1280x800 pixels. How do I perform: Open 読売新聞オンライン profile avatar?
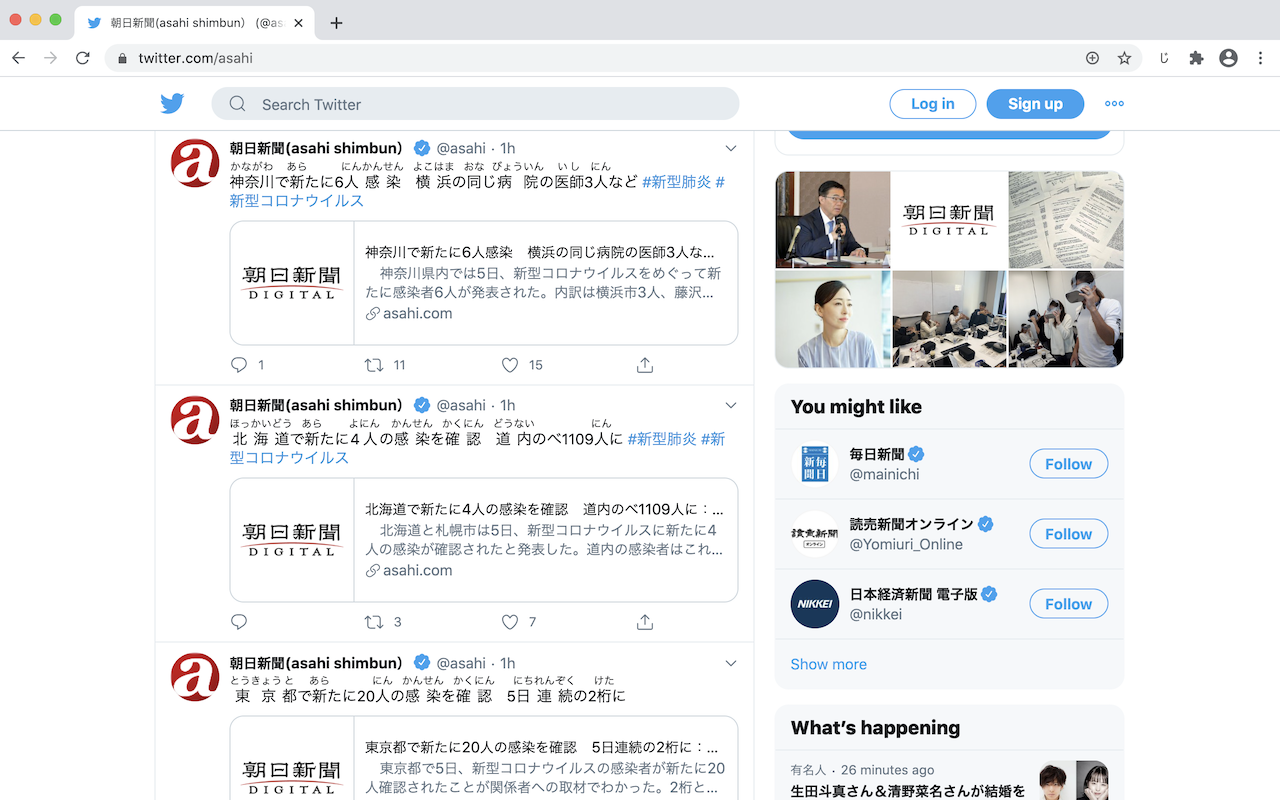coord(815,534)
